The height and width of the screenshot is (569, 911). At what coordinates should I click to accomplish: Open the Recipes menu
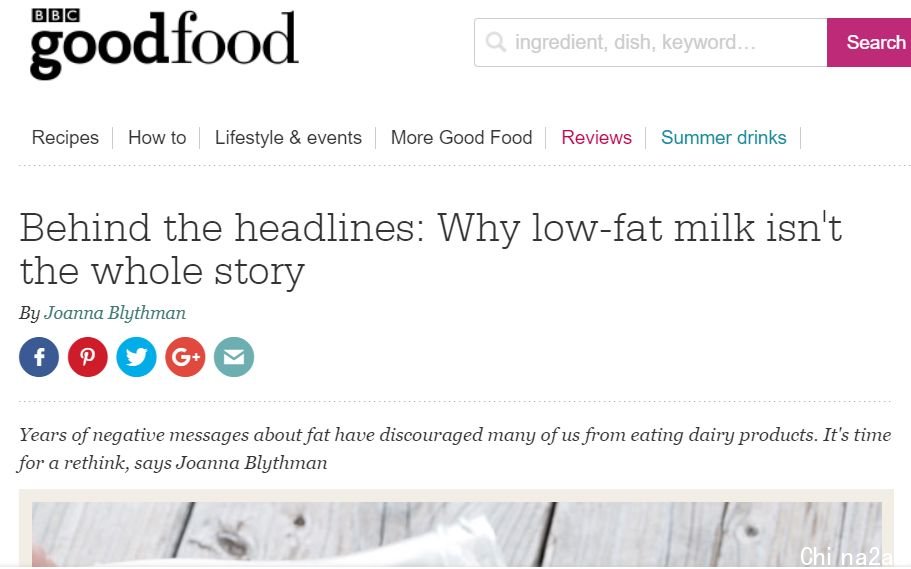coord(65,138)
